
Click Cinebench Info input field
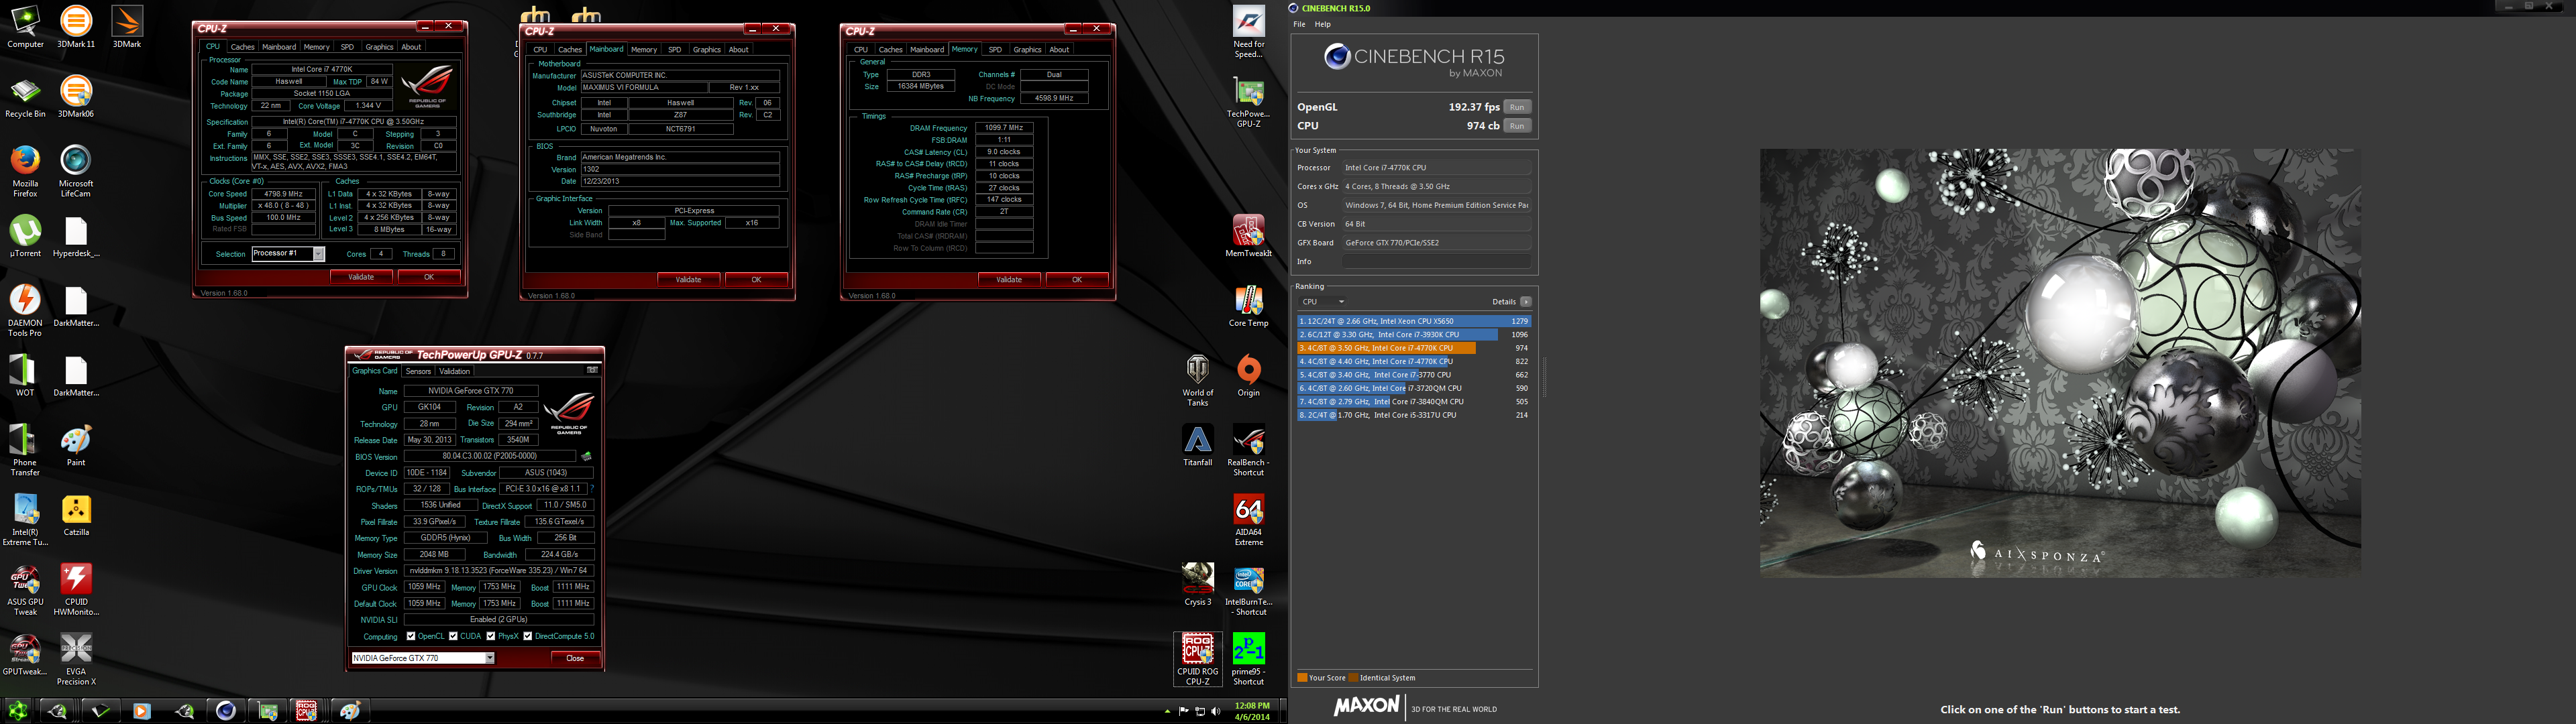tap(1436, 262)
